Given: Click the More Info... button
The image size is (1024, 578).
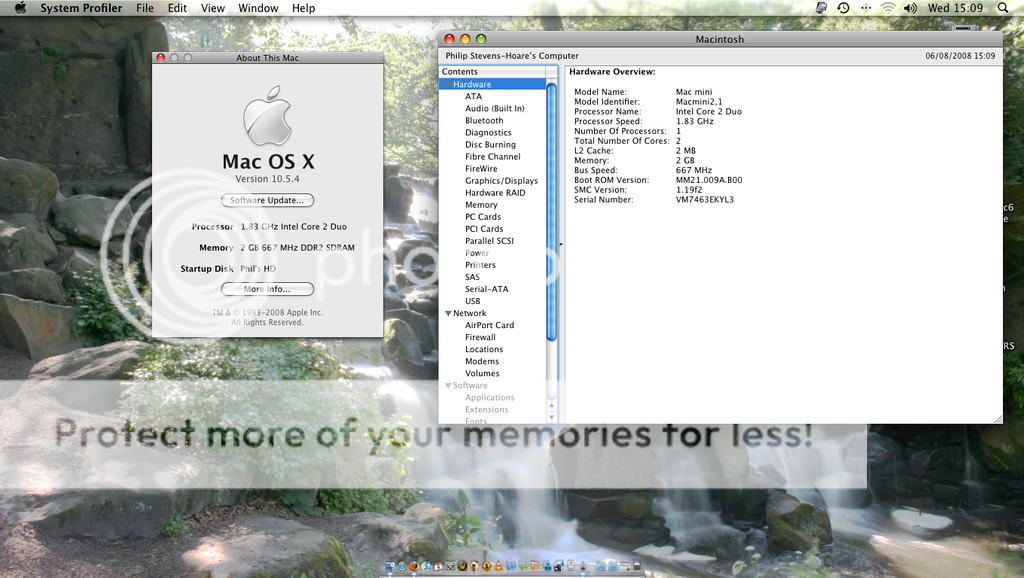Looking at the screenshot, I should 267,289.
